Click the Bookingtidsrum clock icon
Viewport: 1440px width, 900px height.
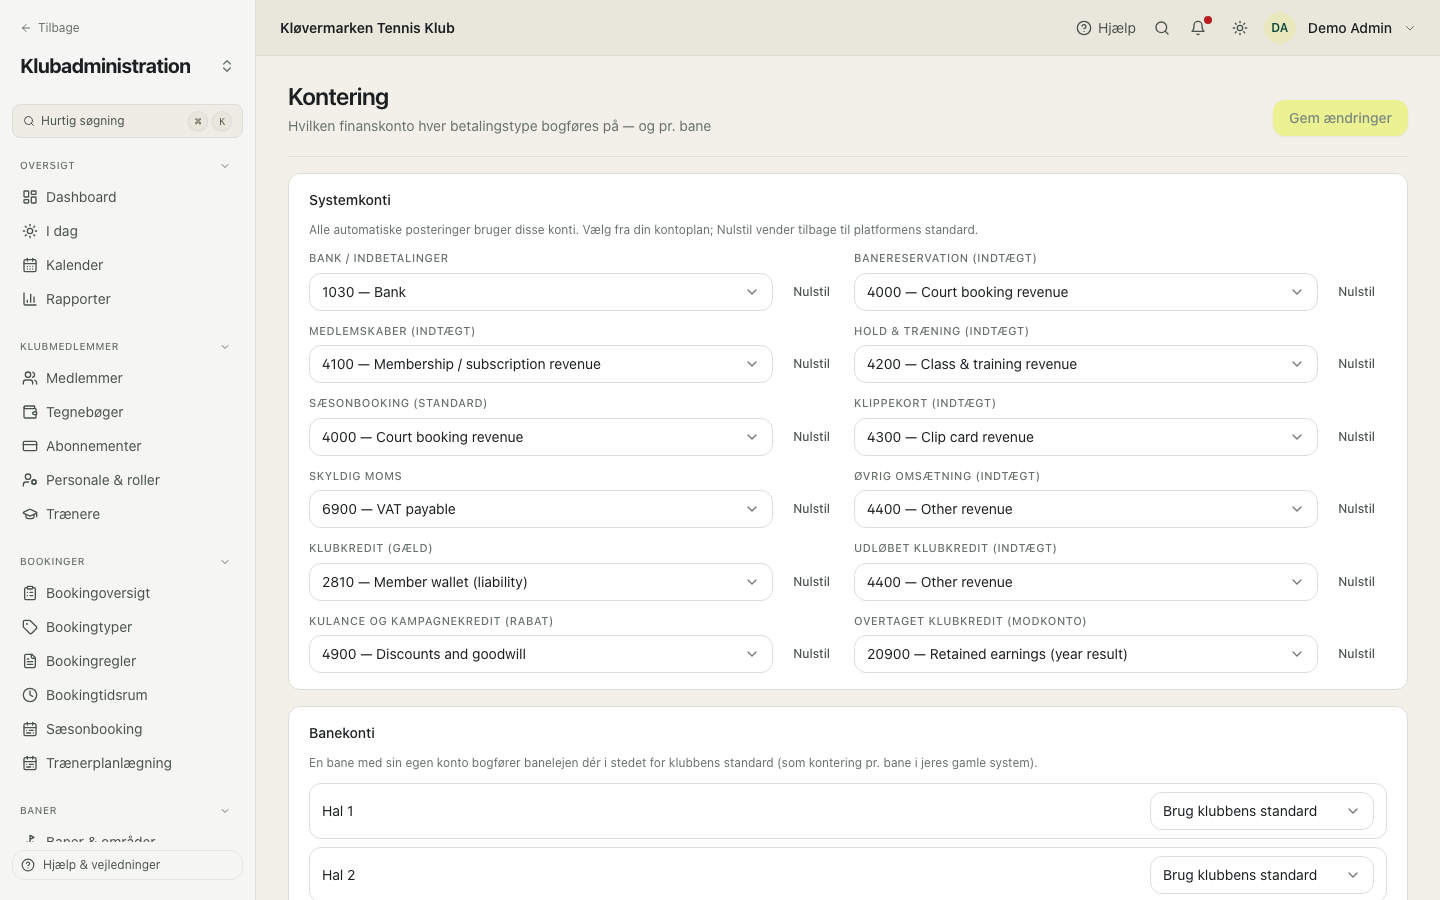(x=30, y=695)
